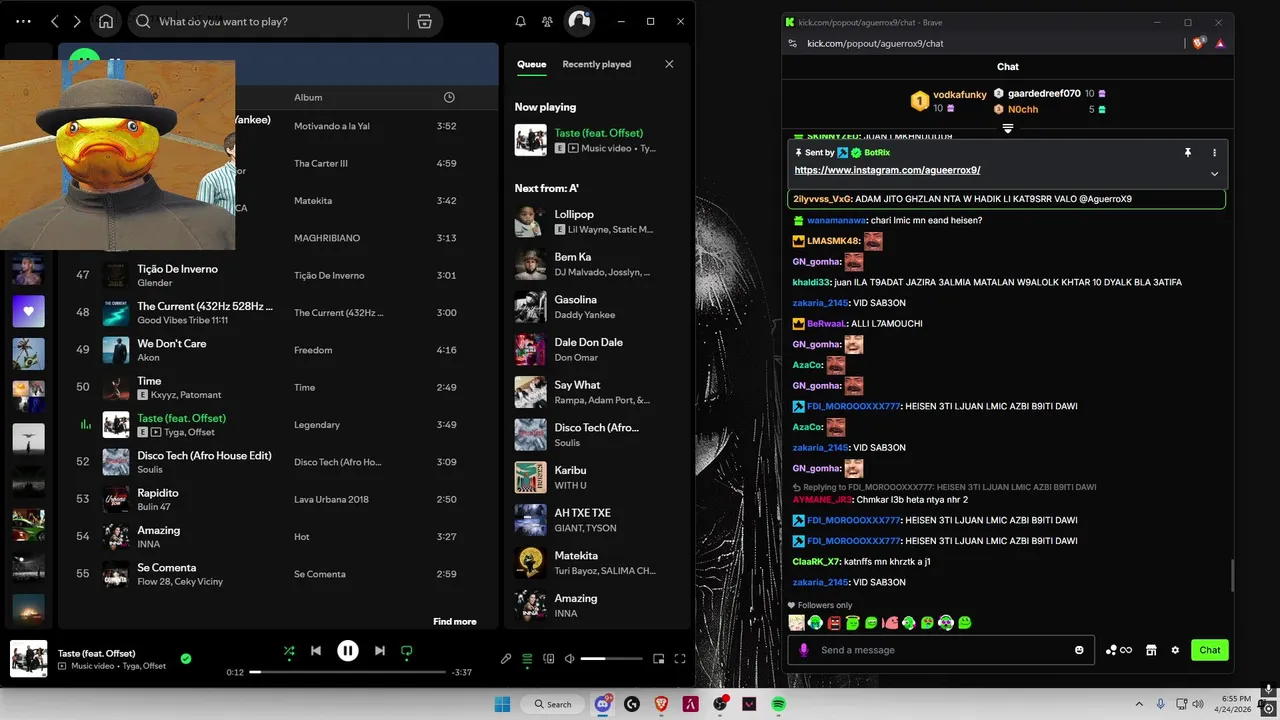This screenshot has height=720, width=1280.
Task: Click the Brave address bar URL
Action: pos(875,43)
